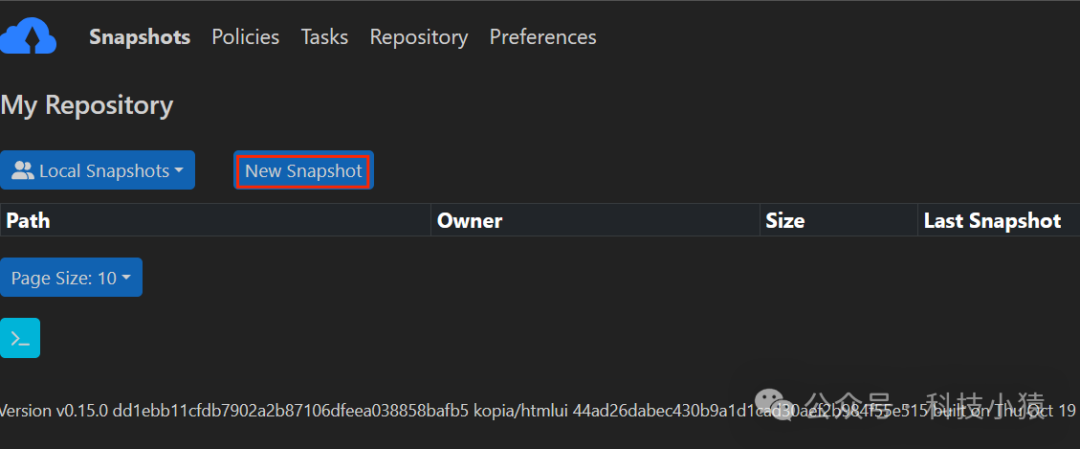The width and height of the screenshot is (1080, 449).
Task: Go to the Policies tab
Action: 245,37
